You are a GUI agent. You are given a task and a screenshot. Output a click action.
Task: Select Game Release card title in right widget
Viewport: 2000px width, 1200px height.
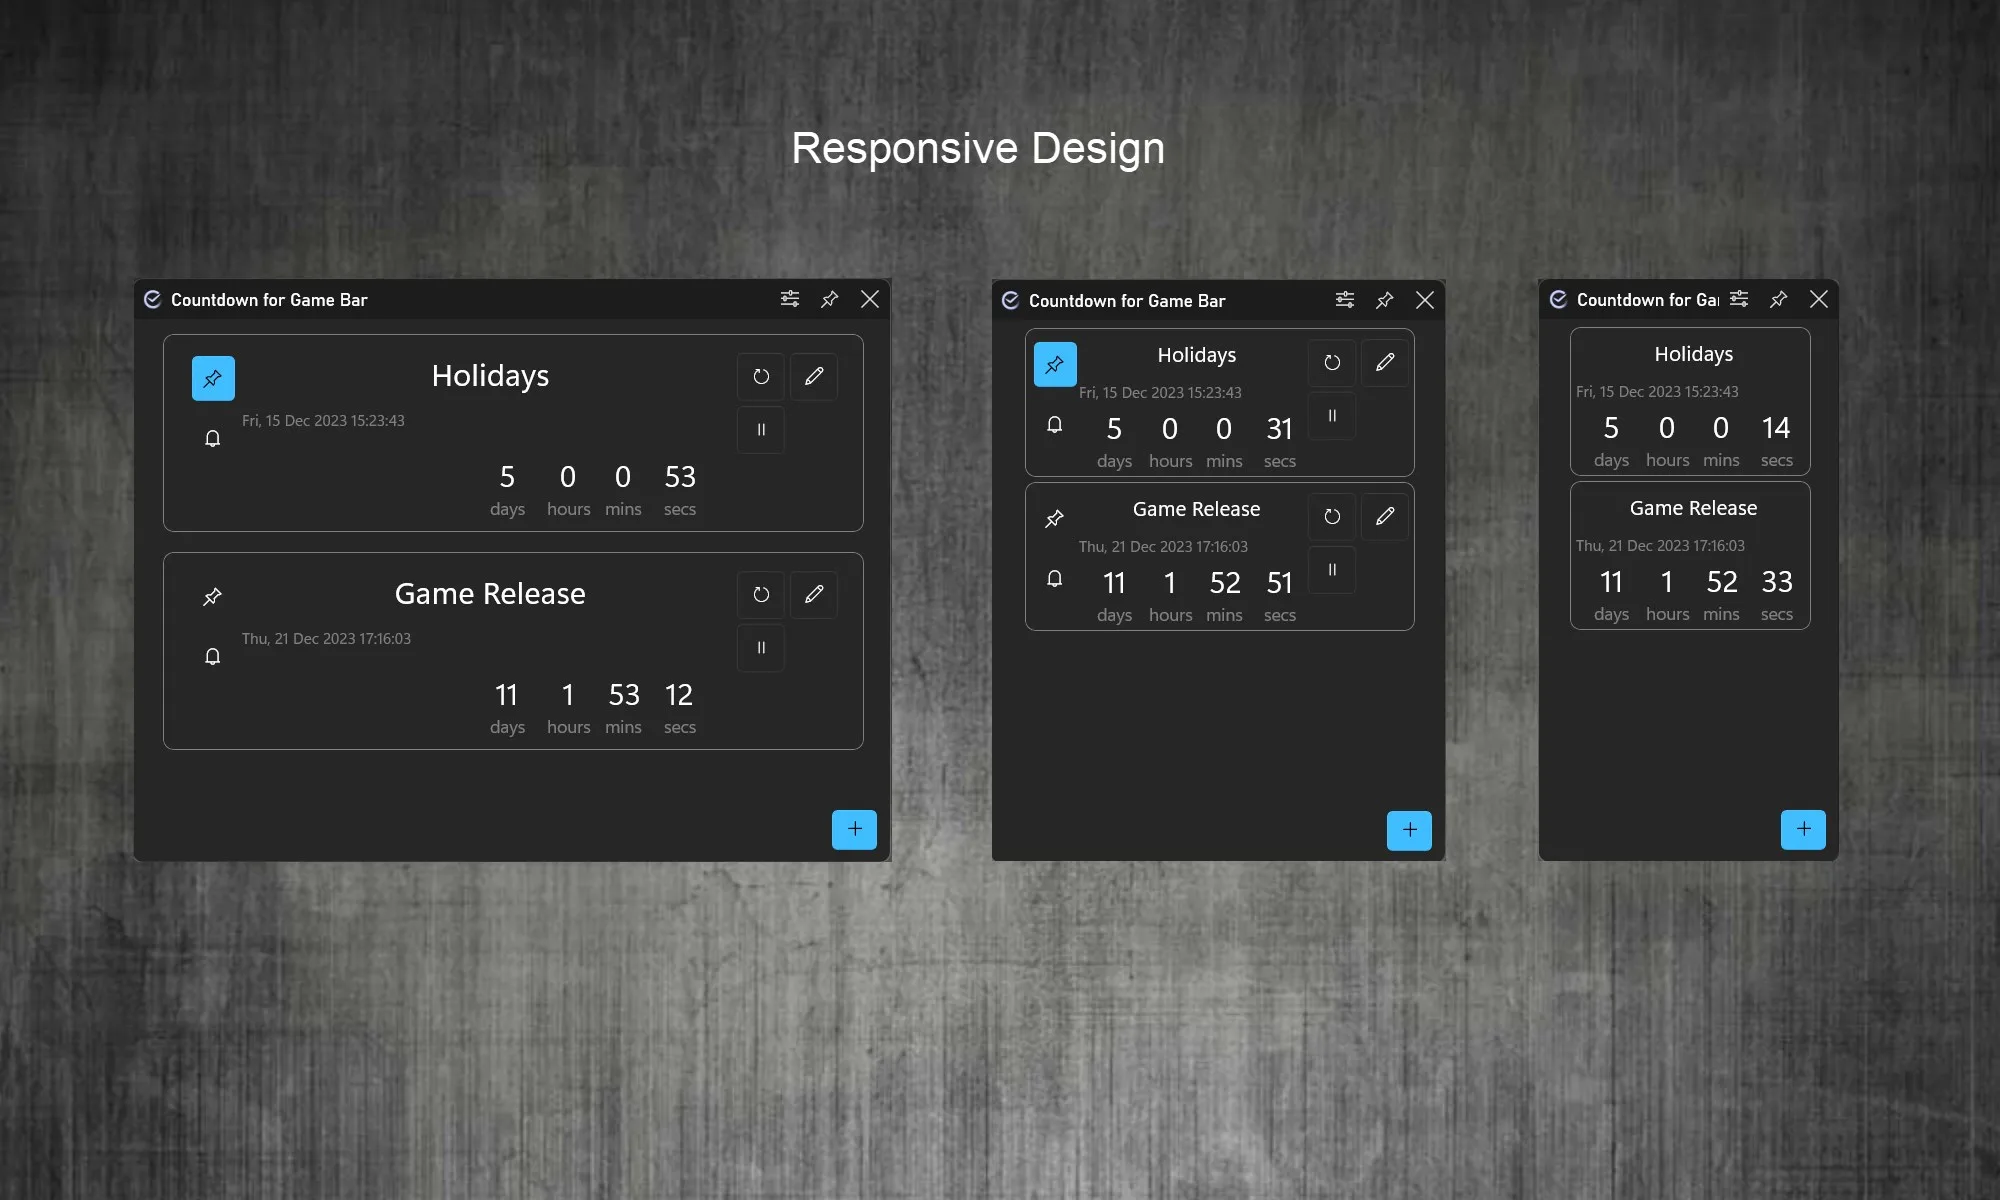point(1693,508)
